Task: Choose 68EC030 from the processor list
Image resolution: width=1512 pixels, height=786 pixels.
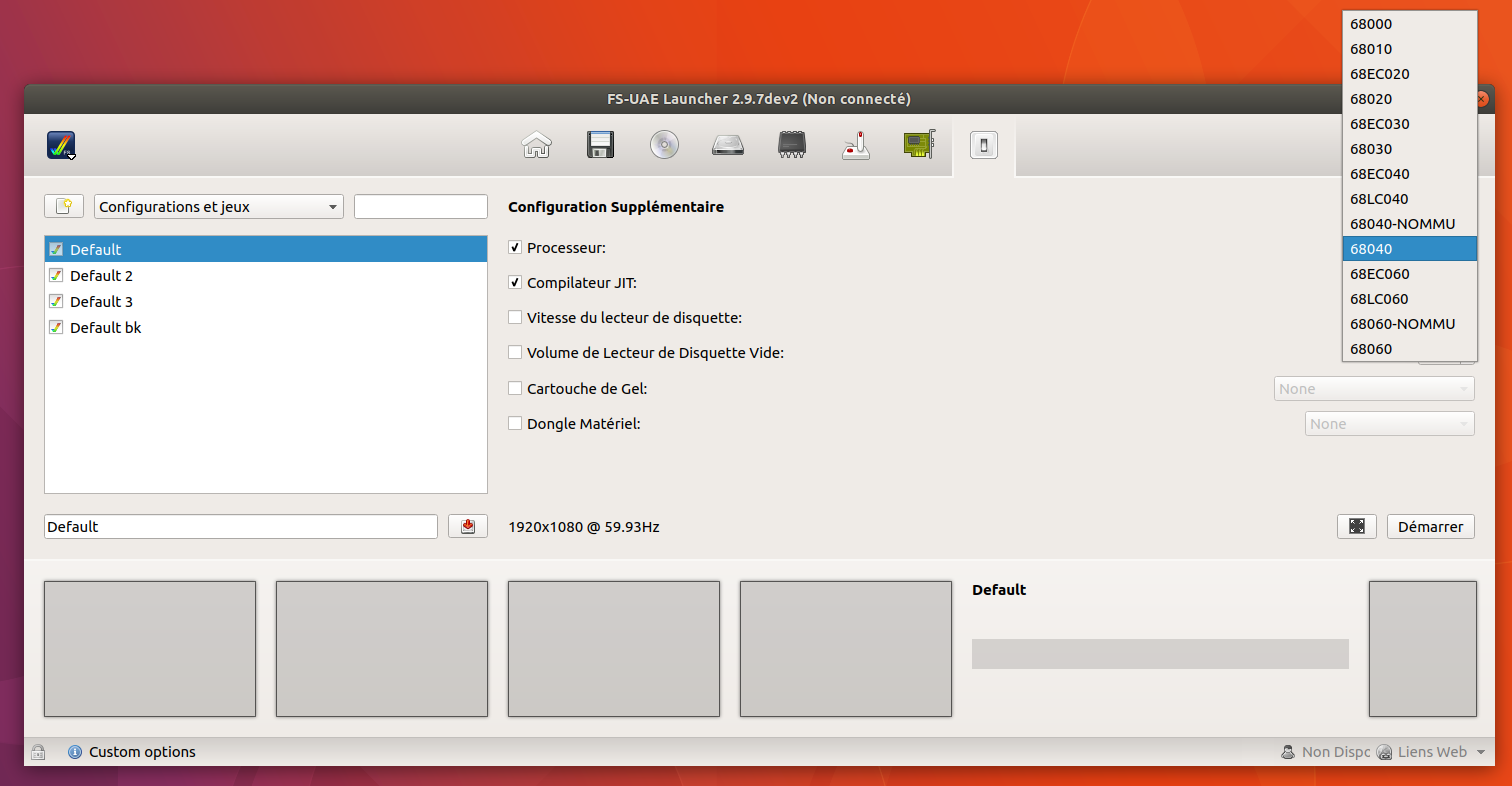Action: pyautogui.click(x=1410, y=124)
